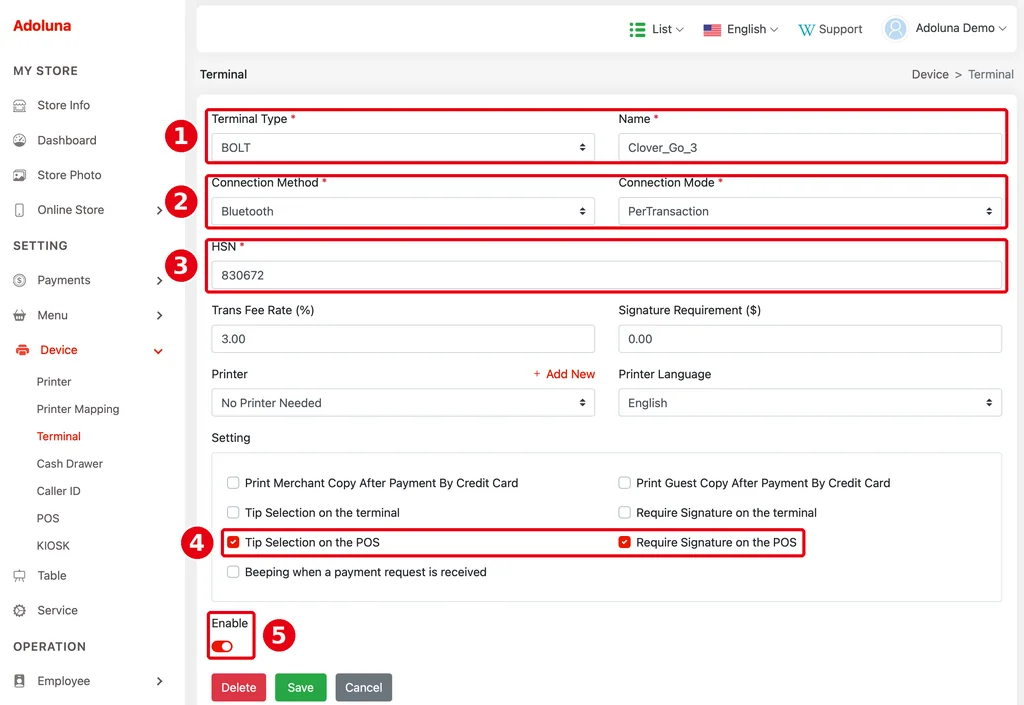Click the Store Photo image icon
1024x705 pixels.
(20, 175)
